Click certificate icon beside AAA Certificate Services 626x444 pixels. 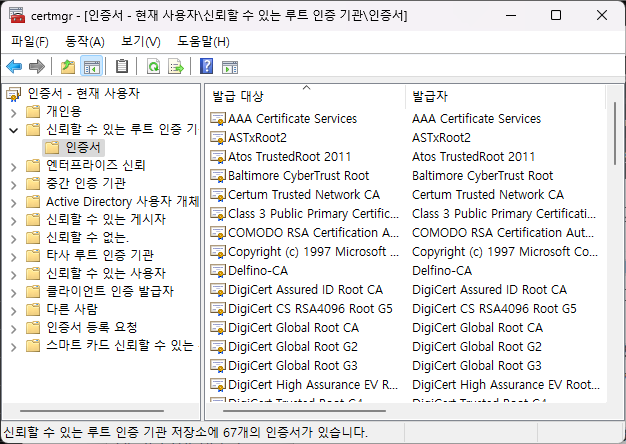point(218,119)
